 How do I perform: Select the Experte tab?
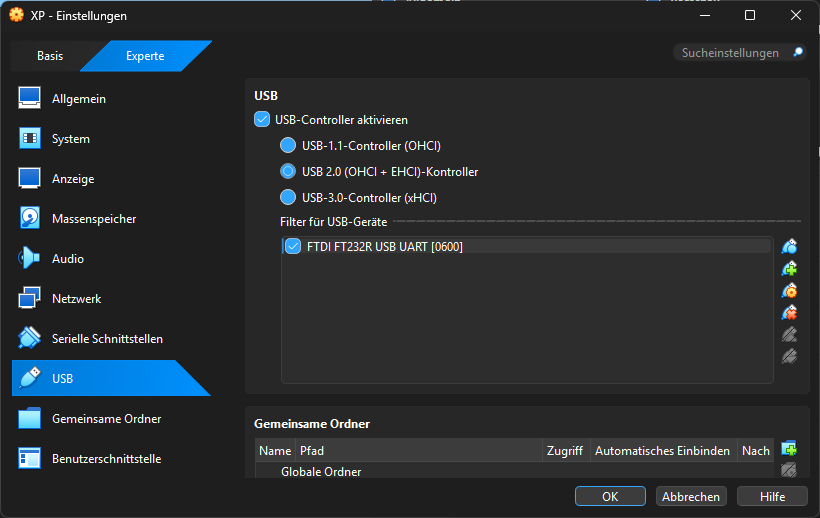[x=145, y=56]
